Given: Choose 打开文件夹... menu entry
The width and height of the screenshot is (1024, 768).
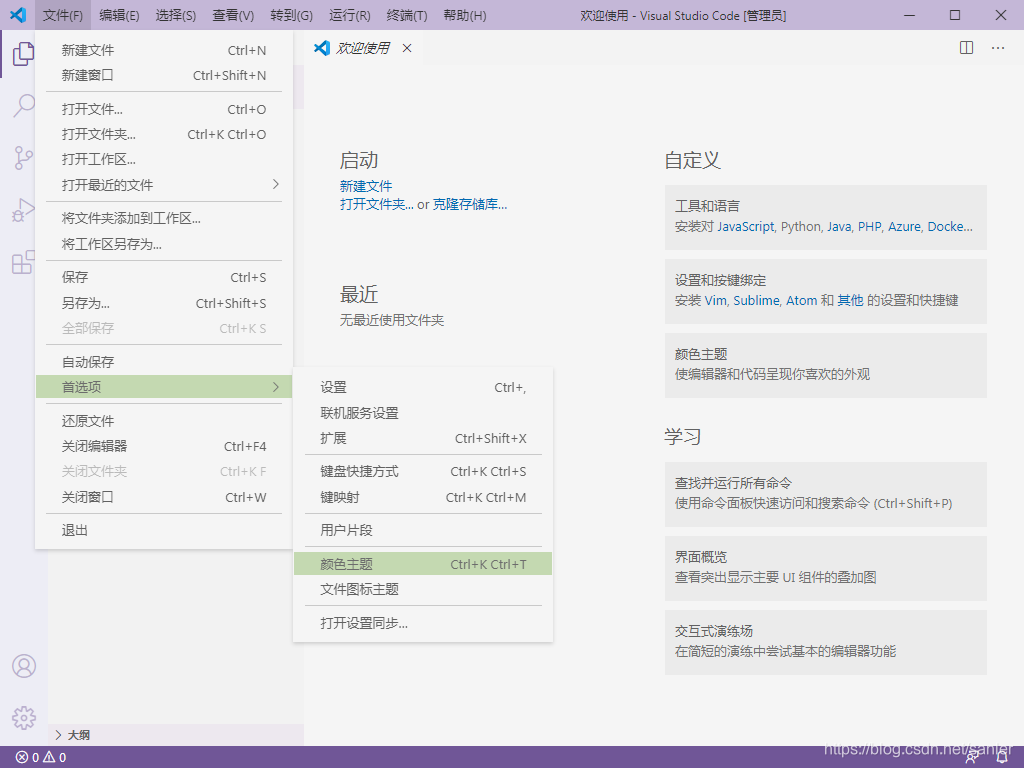Looking at the screenshot, I should pos(164,135).
